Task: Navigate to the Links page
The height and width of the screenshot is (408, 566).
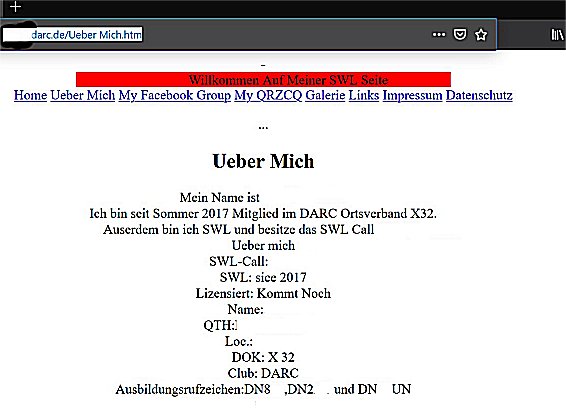Action: pos(364,95)
